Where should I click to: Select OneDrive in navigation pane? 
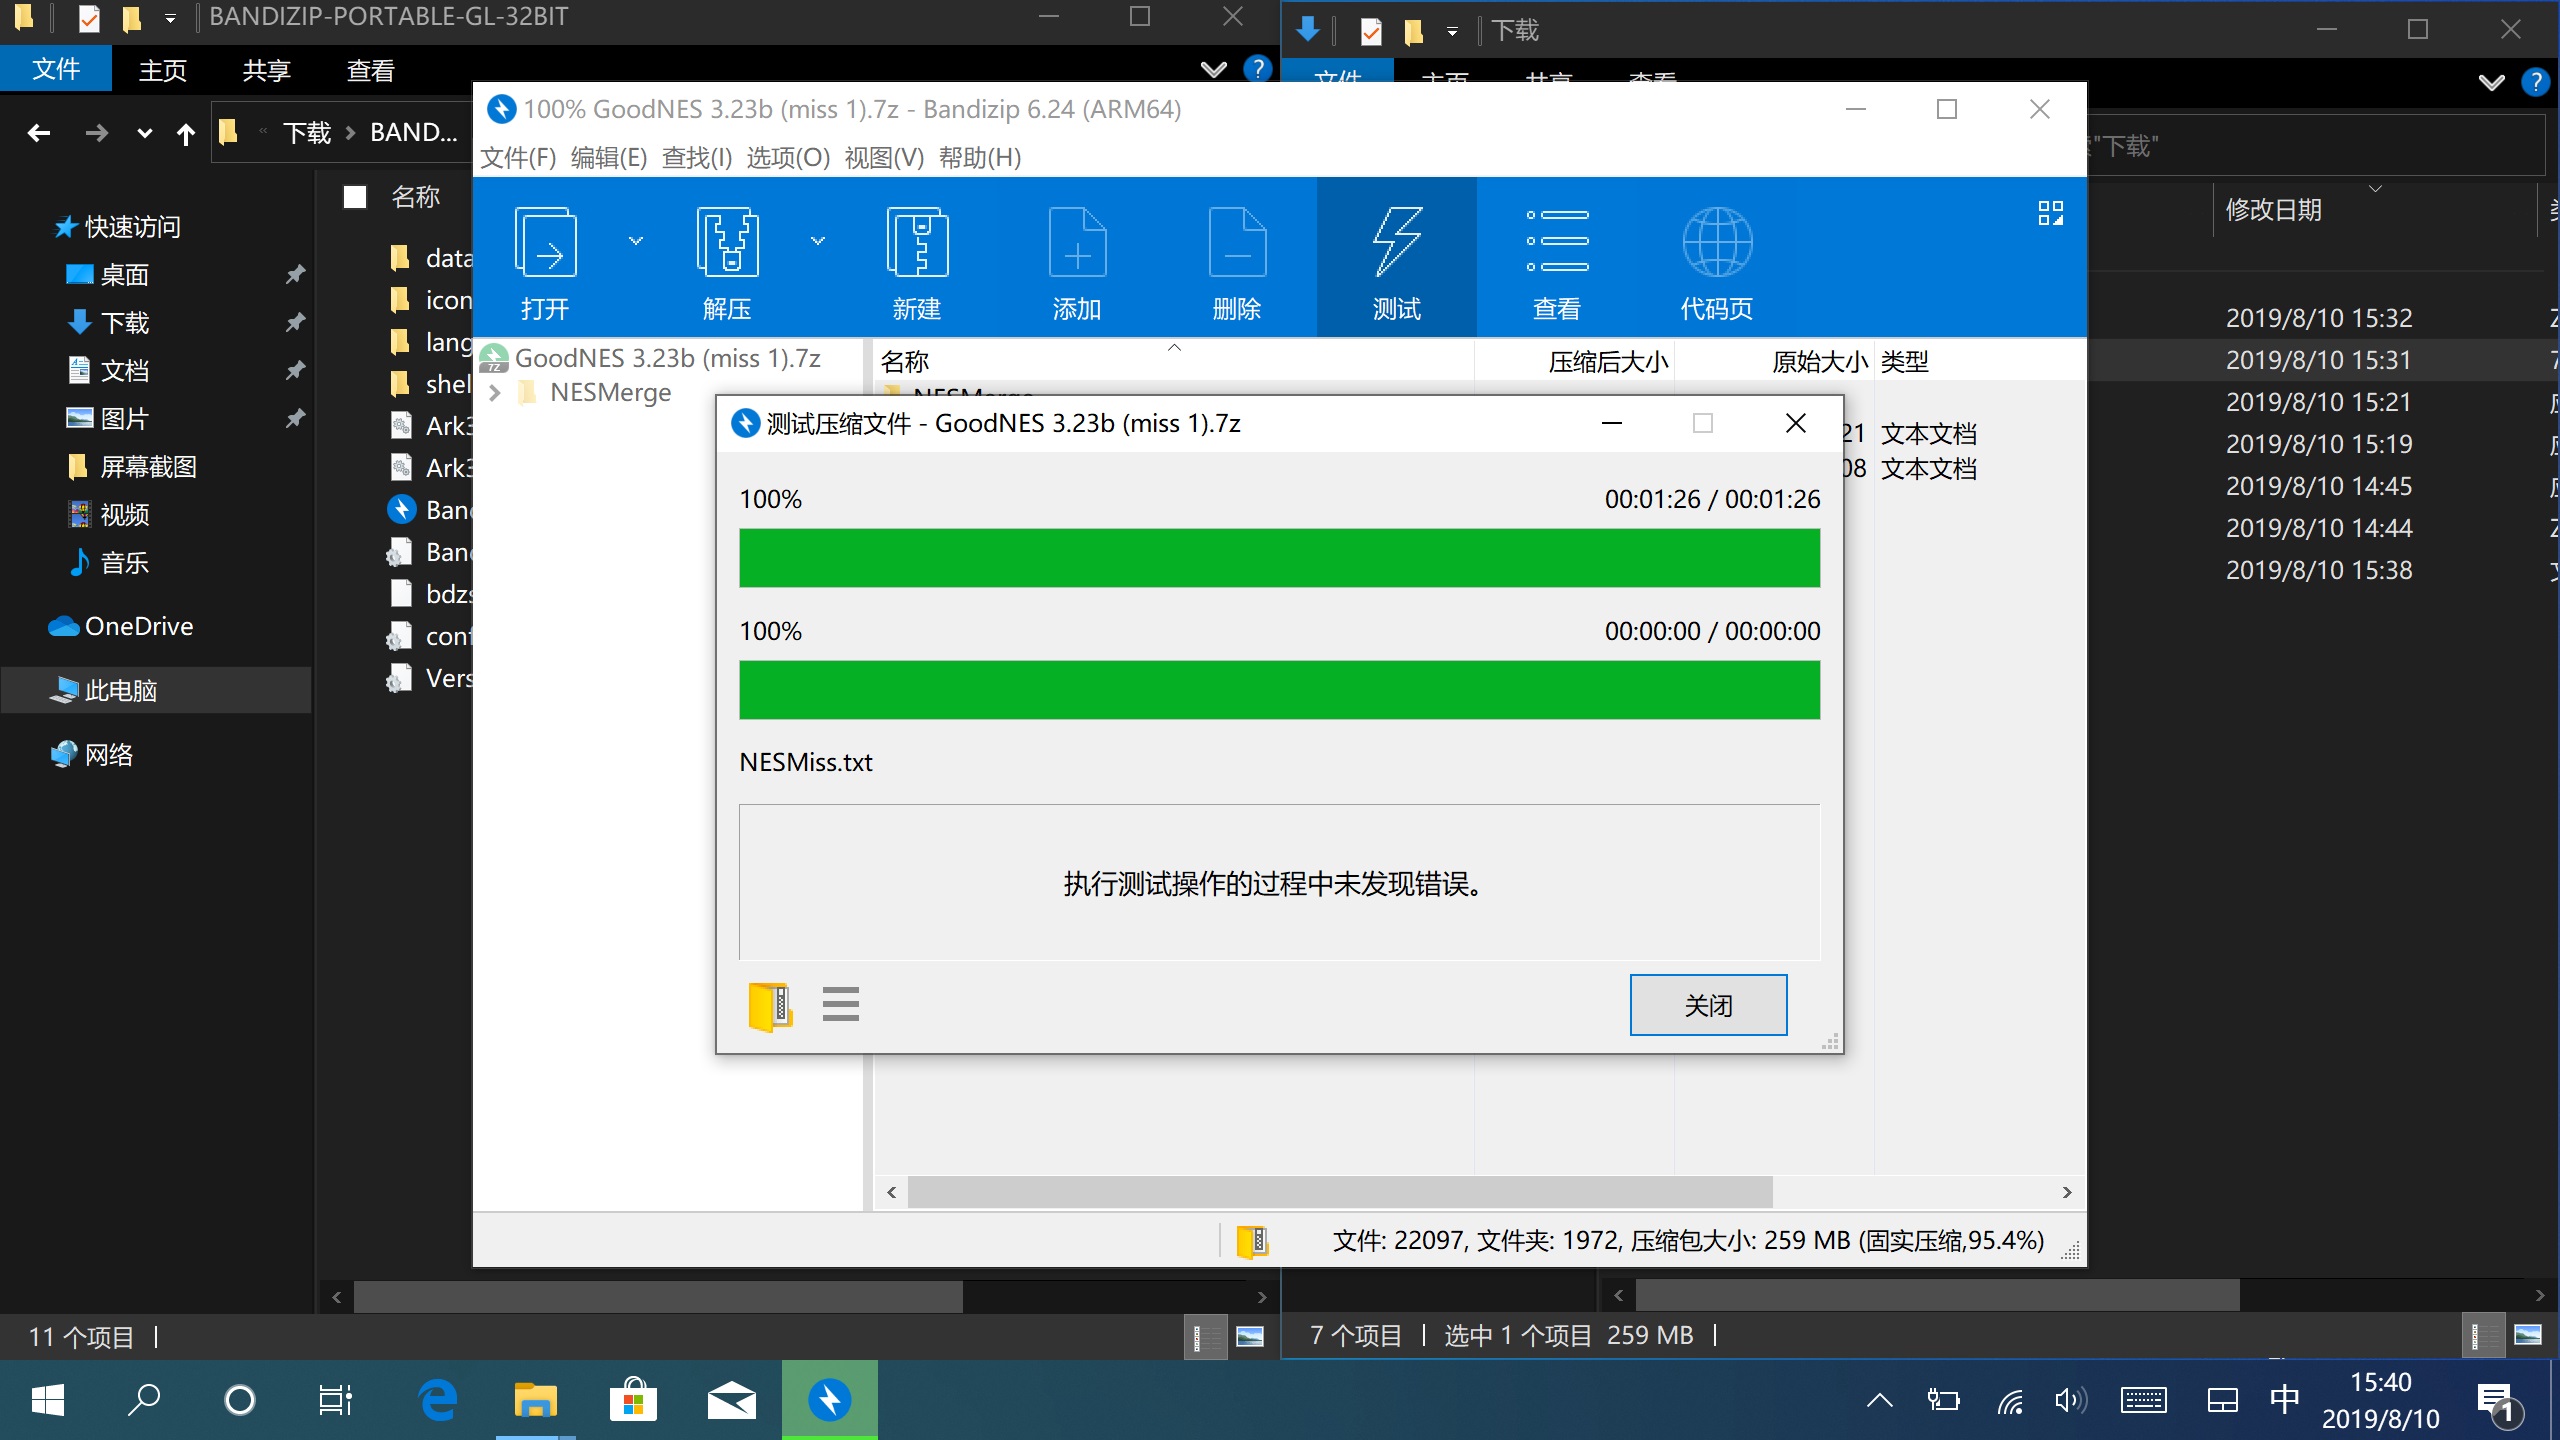121,626
